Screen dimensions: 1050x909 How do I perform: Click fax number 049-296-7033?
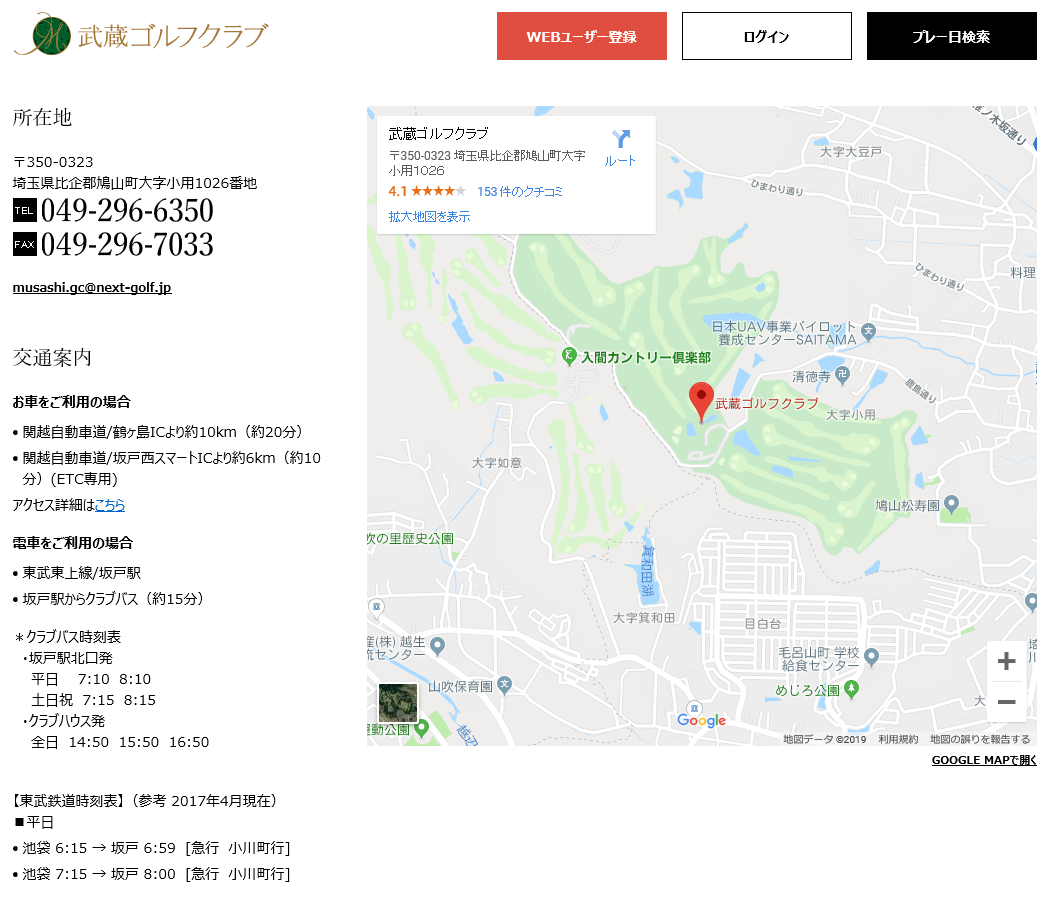click(127, 244)
